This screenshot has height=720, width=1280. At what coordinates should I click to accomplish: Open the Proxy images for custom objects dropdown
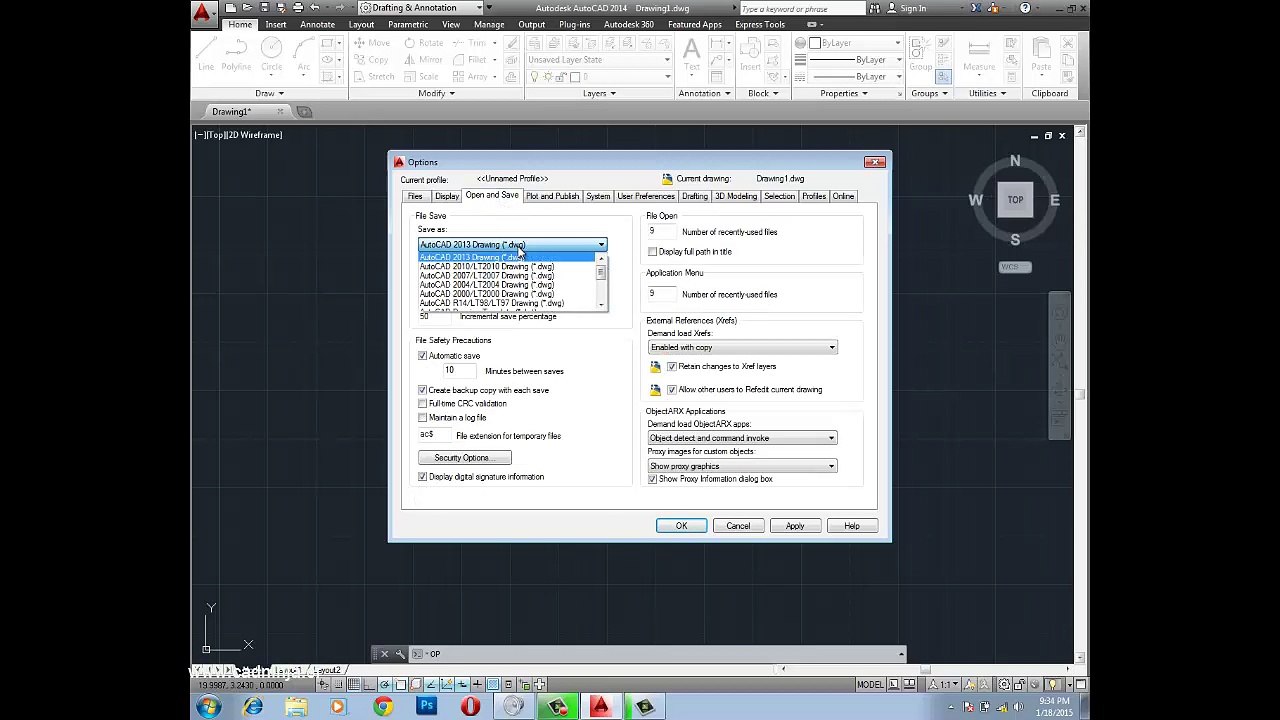click(742, 466)
